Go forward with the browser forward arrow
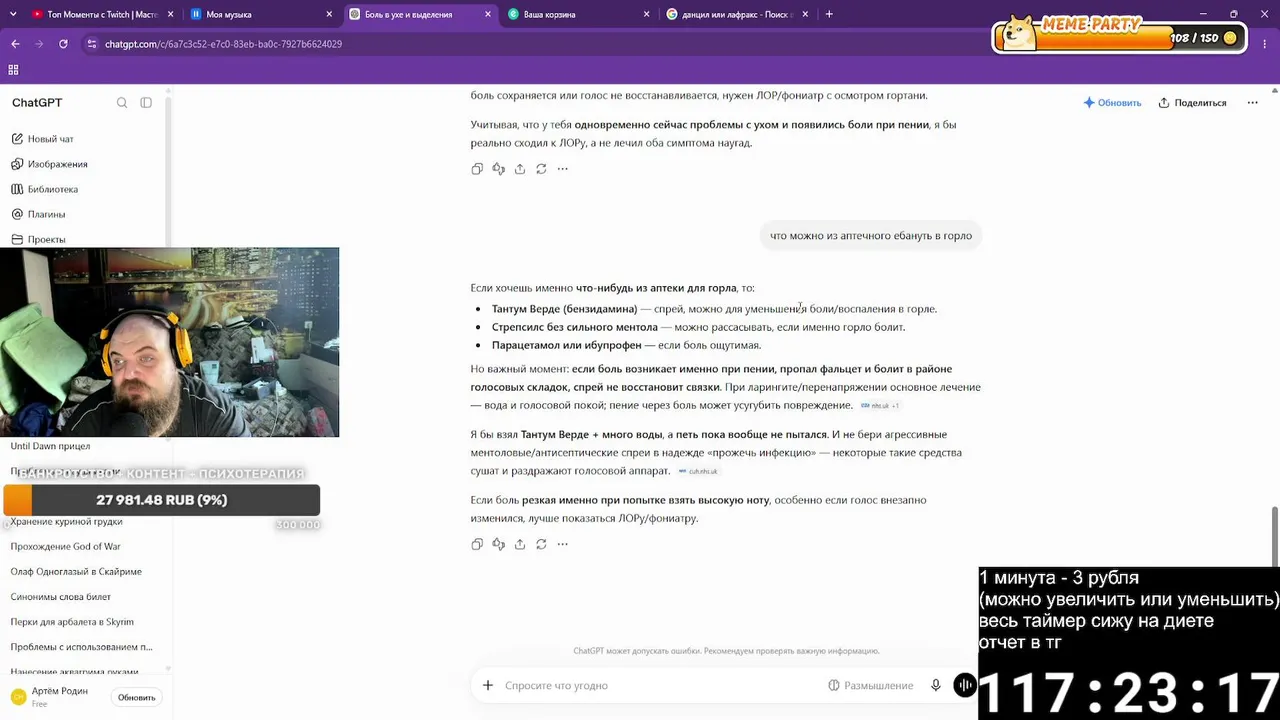 (x=39, y=44)
